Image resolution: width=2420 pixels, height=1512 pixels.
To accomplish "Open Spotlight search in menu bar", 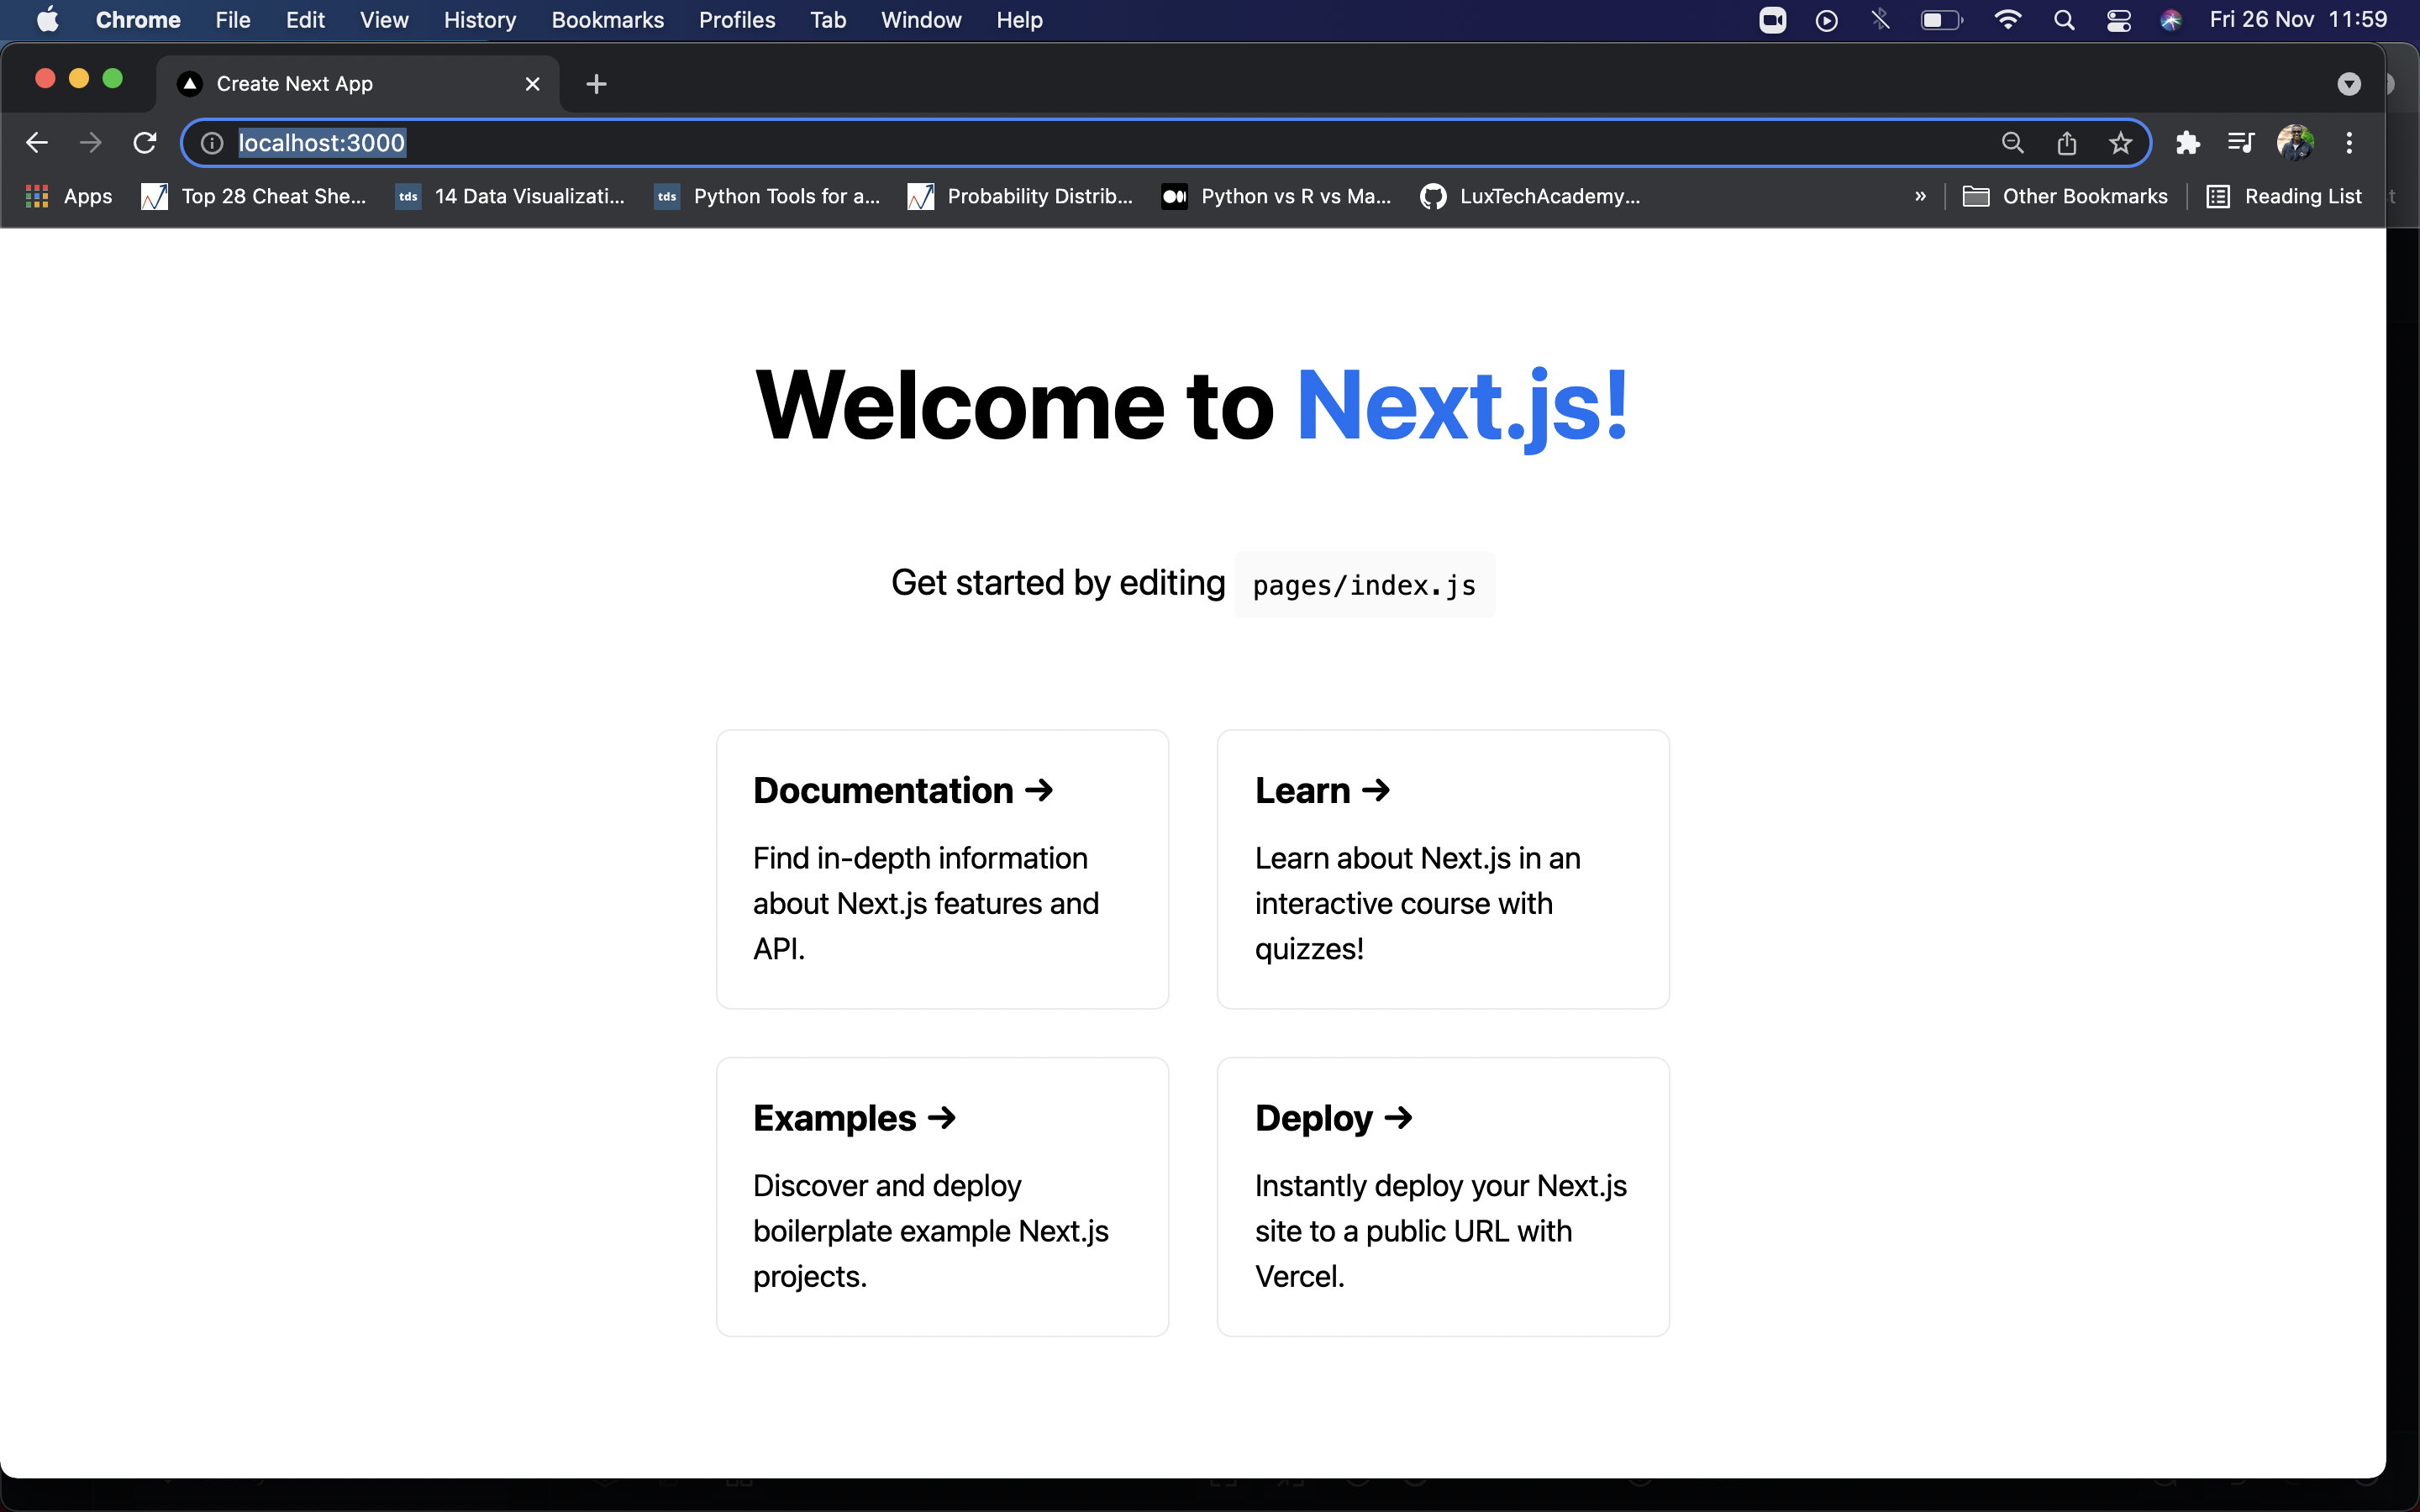I will [x=2064, y=20].
